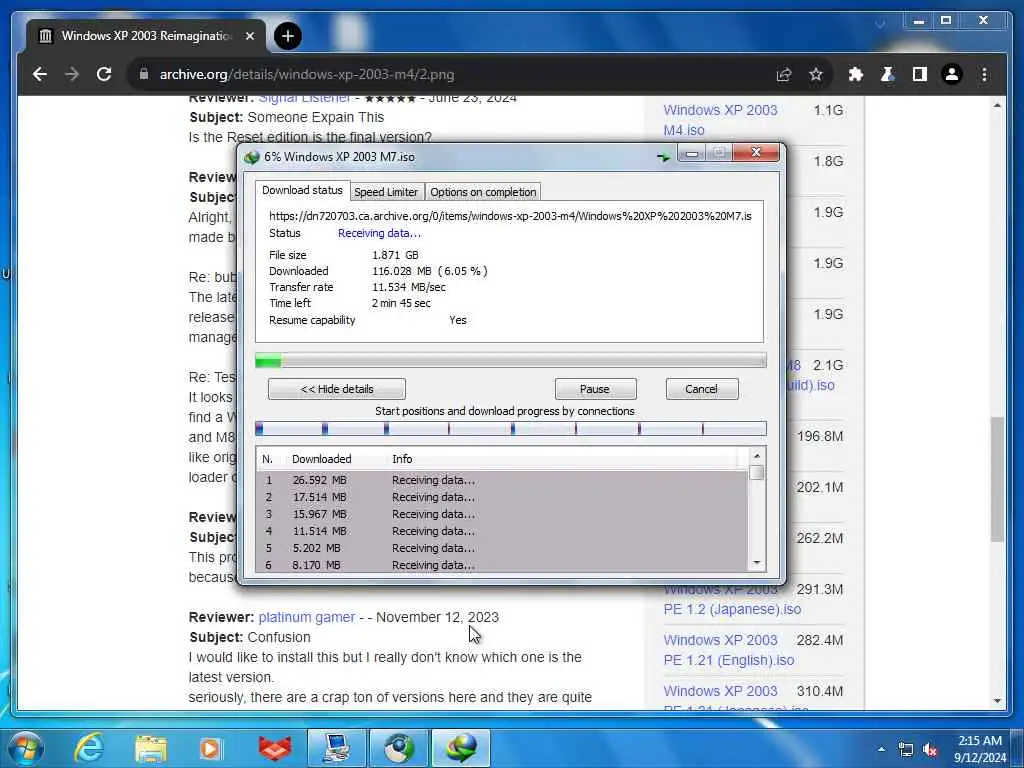Select connection row 11.514 MB
Image resolution: width=1024 pixels, height=768 pixels.
click(x=502, y=531)
